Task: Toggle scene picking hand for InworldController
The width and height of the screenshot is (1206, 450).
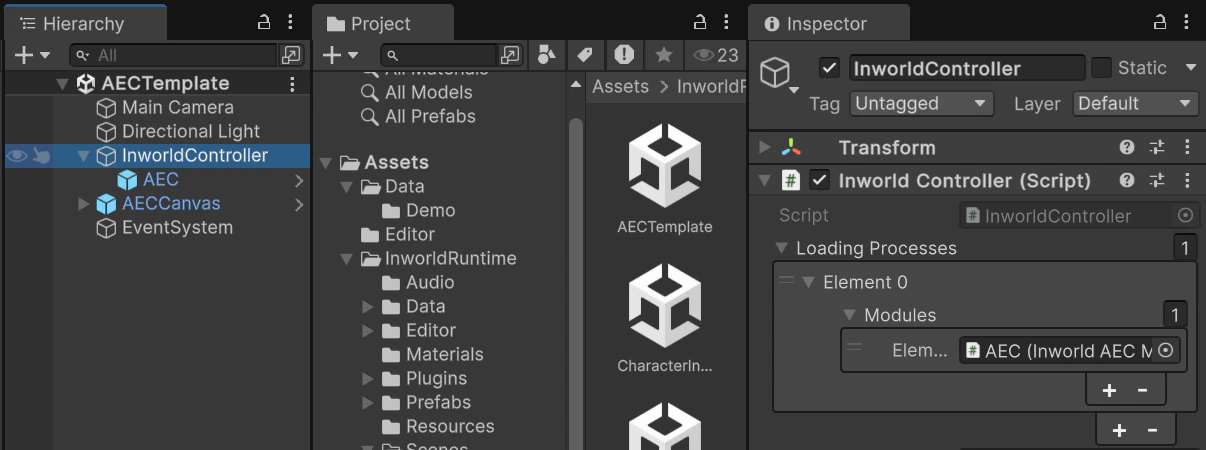Action: point(41,155)
